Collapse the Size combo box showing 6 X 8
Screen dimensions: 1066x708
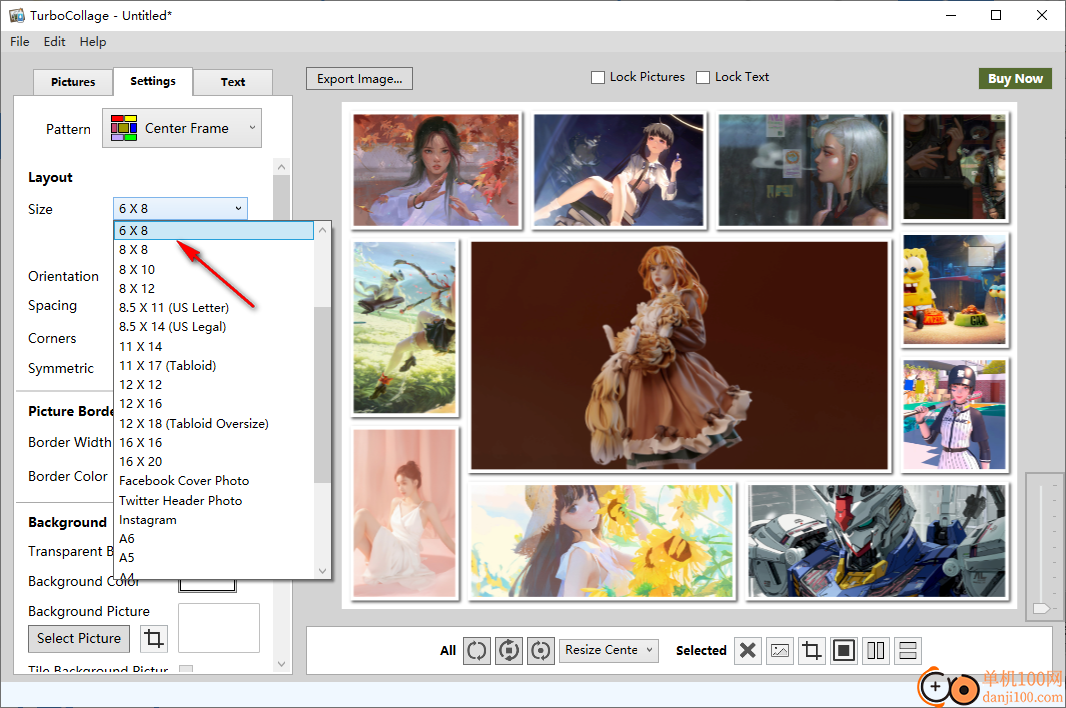180,208
